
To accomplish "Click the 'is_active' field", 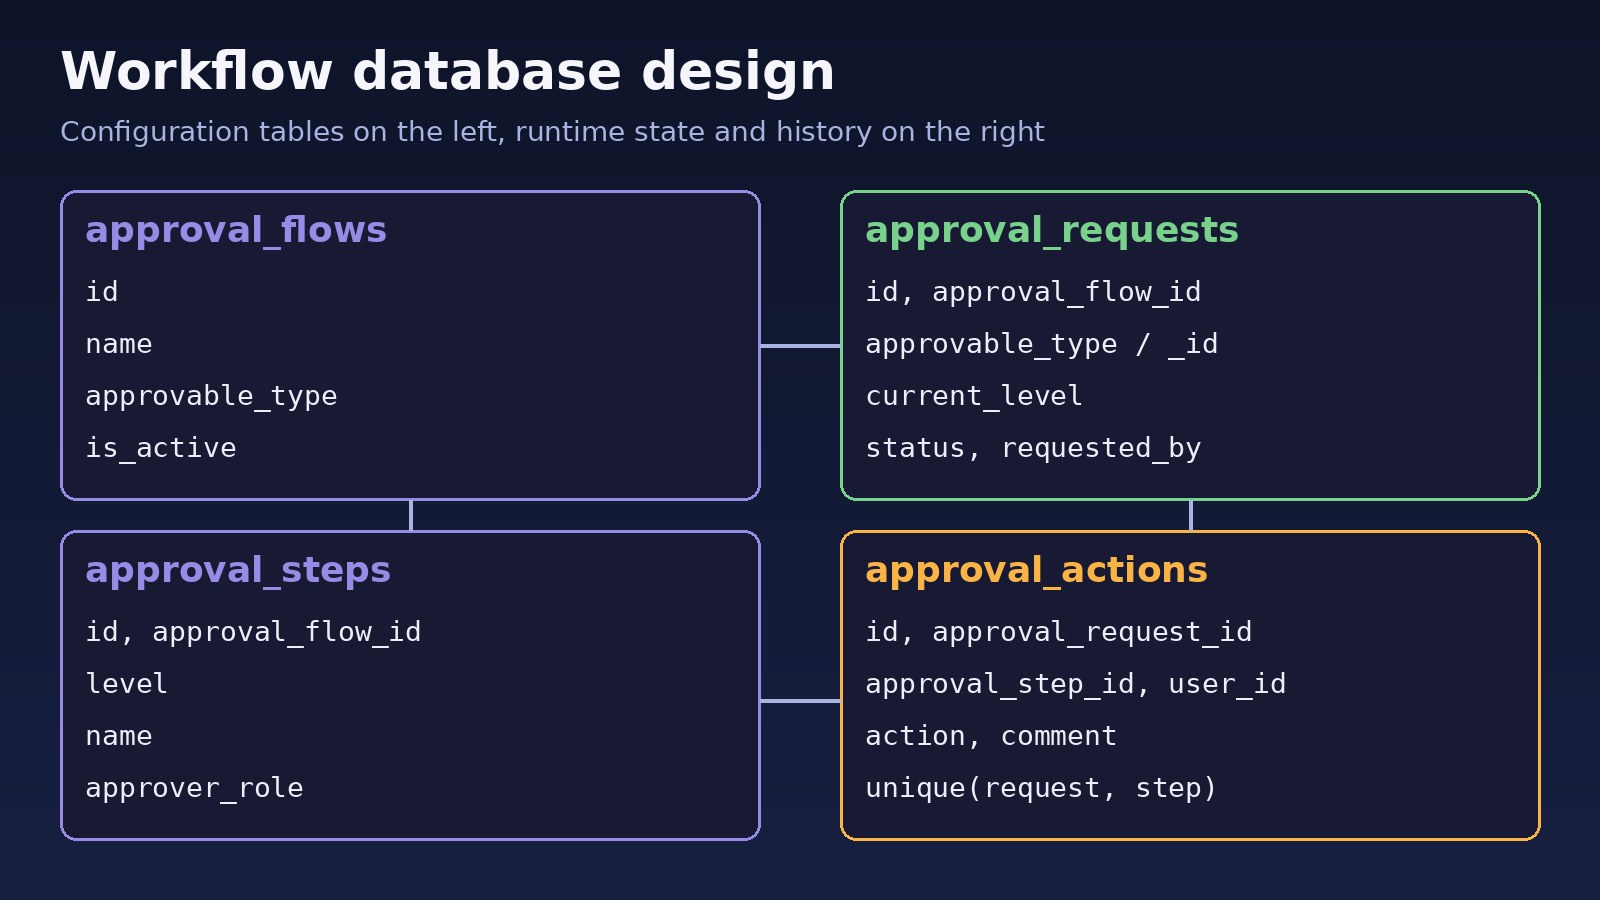I will 161,448.
